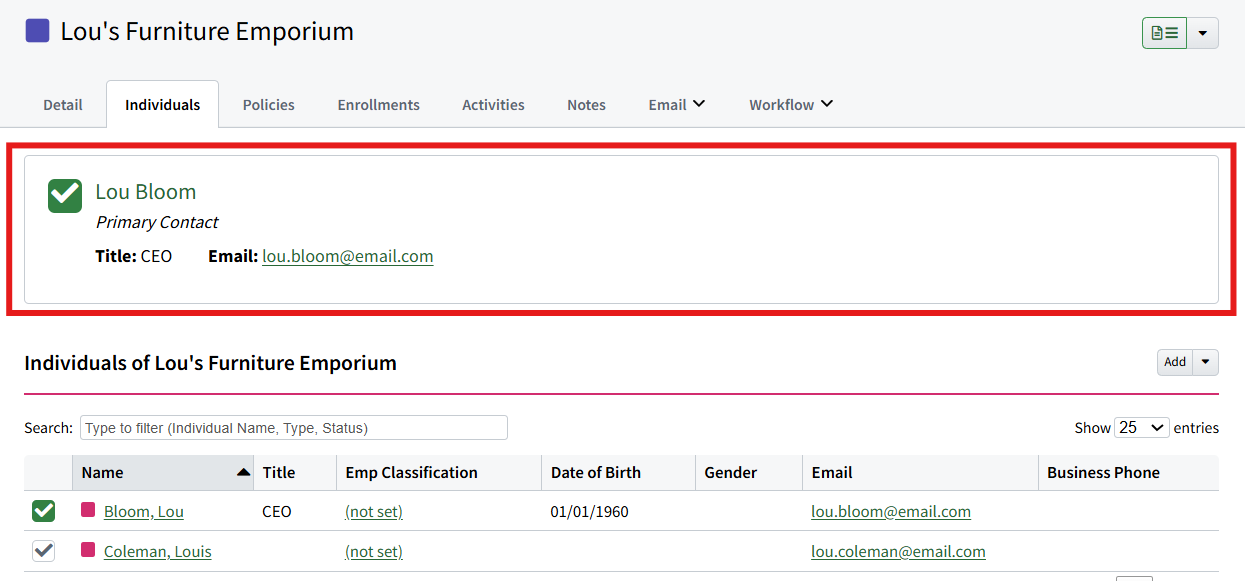
Task: Select the CEO title cell
Action: tap(277, 512)
